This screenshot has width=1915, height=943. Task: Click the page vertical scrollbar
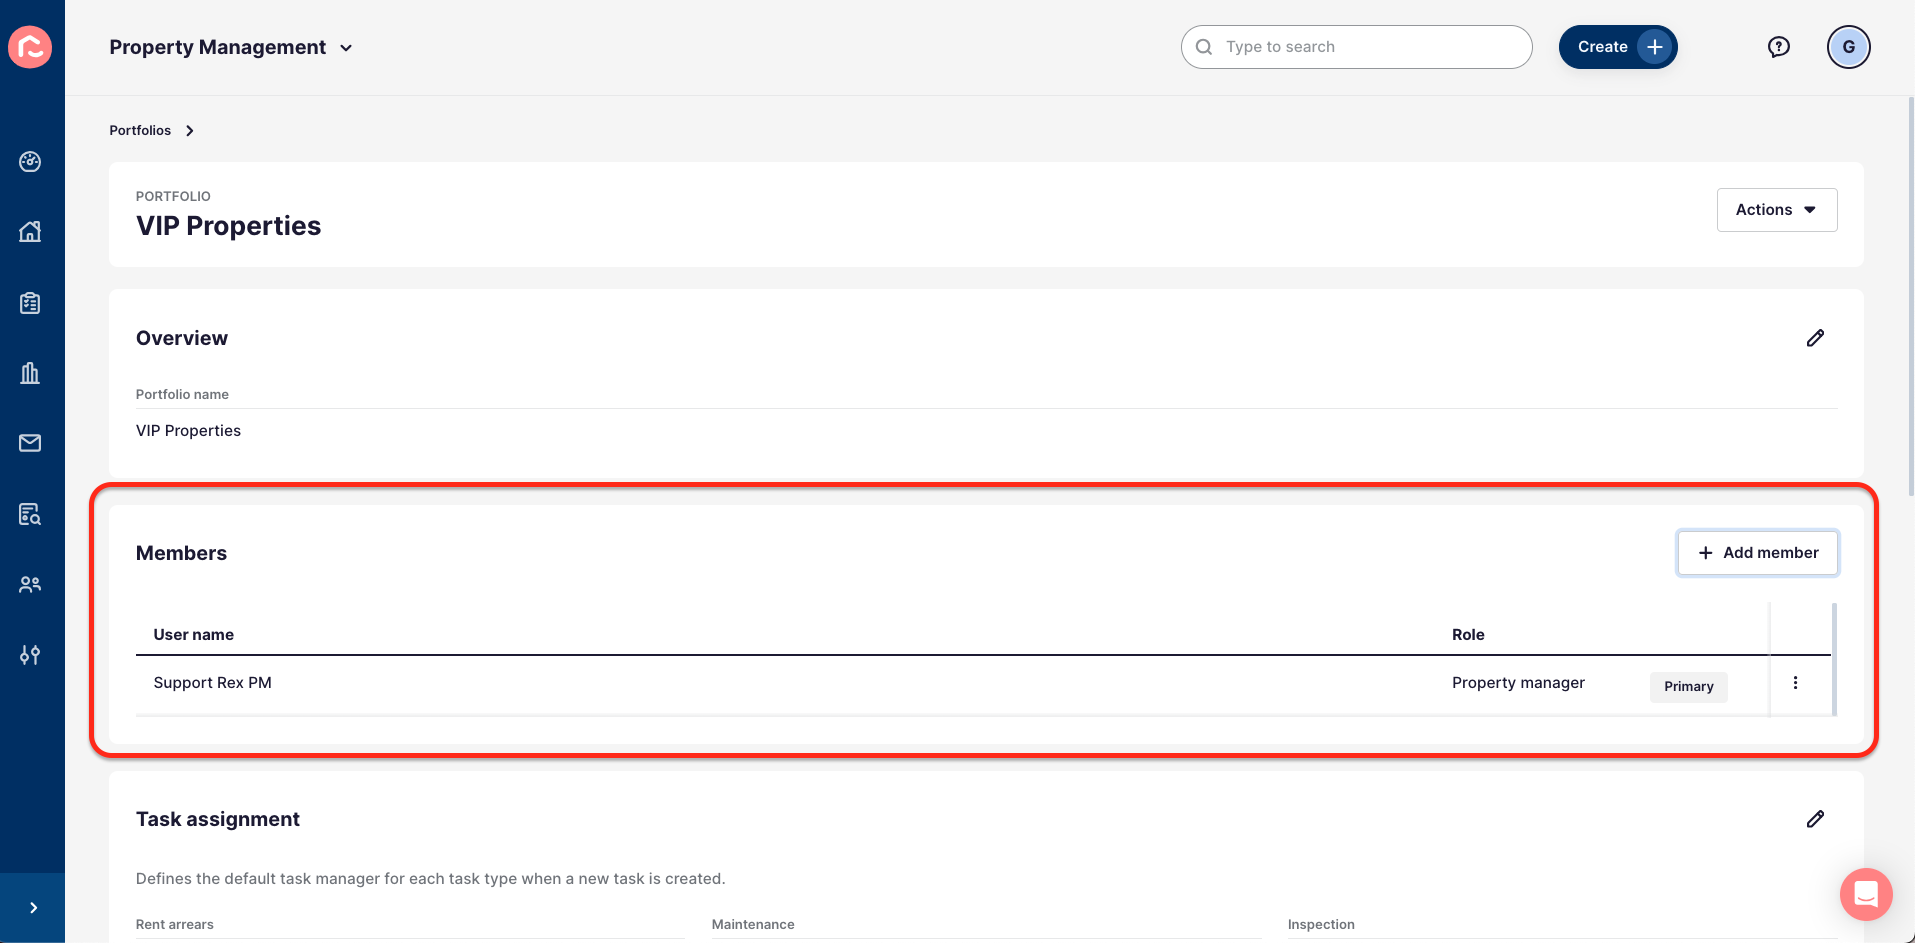[1911, 296]
